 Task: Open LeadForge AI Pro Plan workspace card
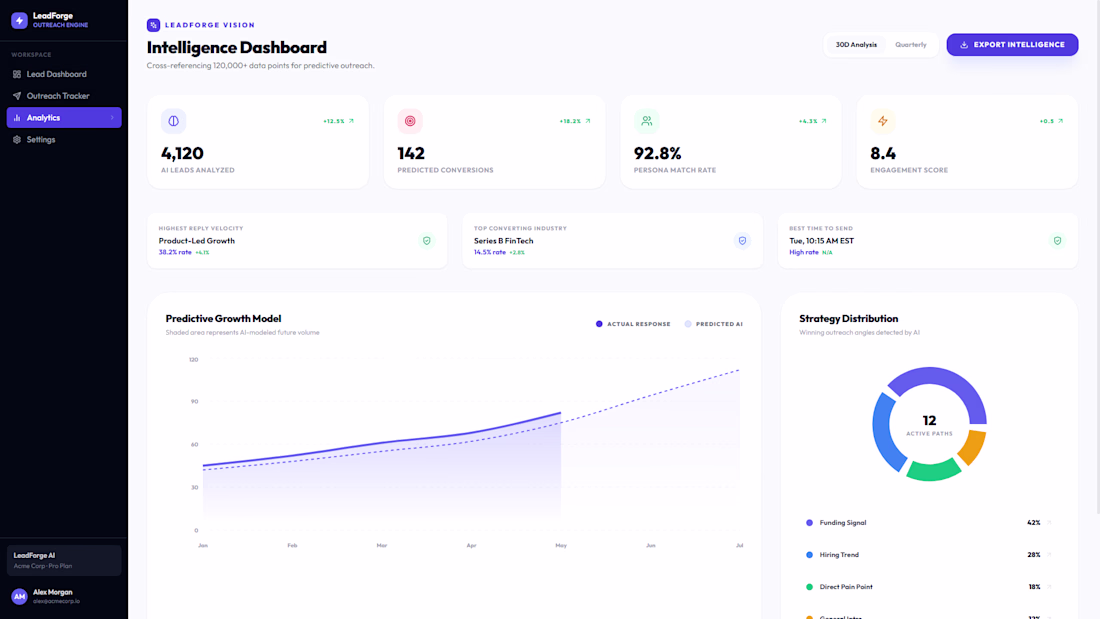click(64, 560)
